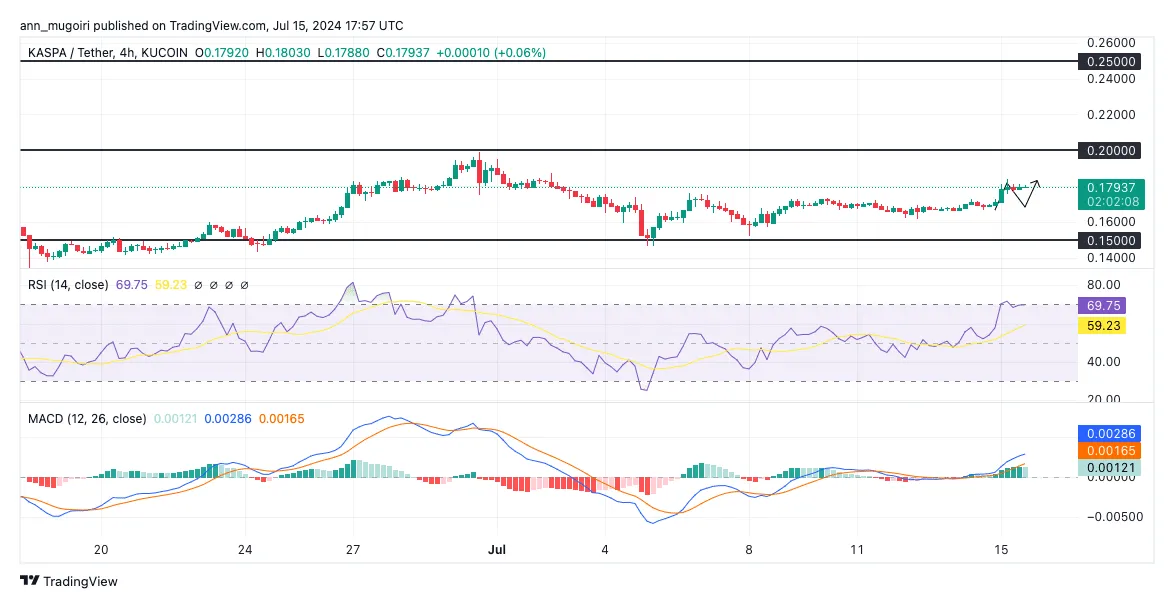1174x608 pixels.
Task: Click the fourth ∅ icon in the RSI legend
Action: (x=243, y=285)
